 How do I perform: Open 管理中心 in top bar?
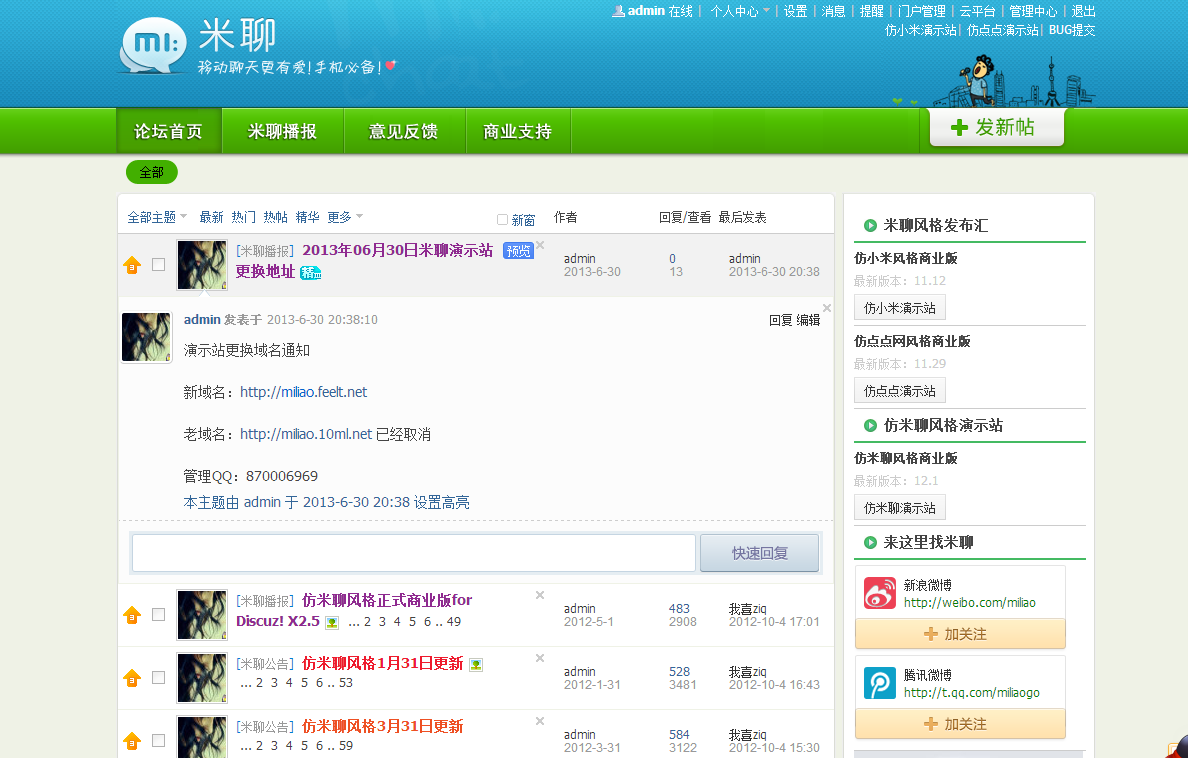[1033, 11]
